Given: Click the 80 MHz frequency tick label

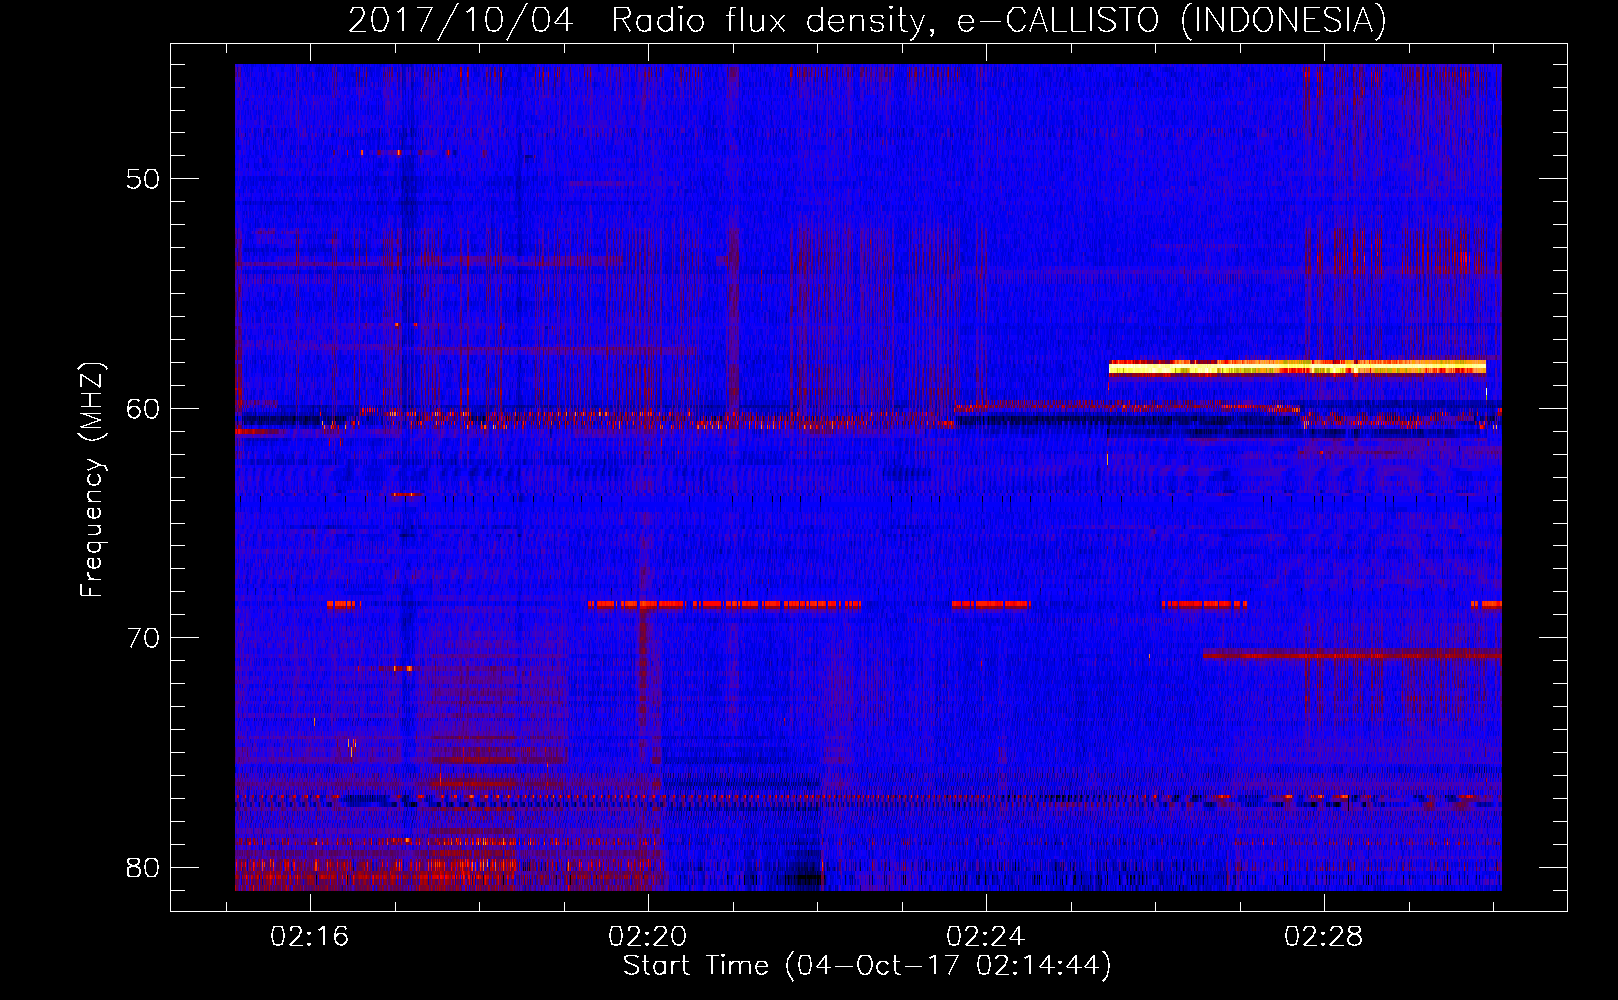Looking at the screenshot, I should (x=143, y=867).
